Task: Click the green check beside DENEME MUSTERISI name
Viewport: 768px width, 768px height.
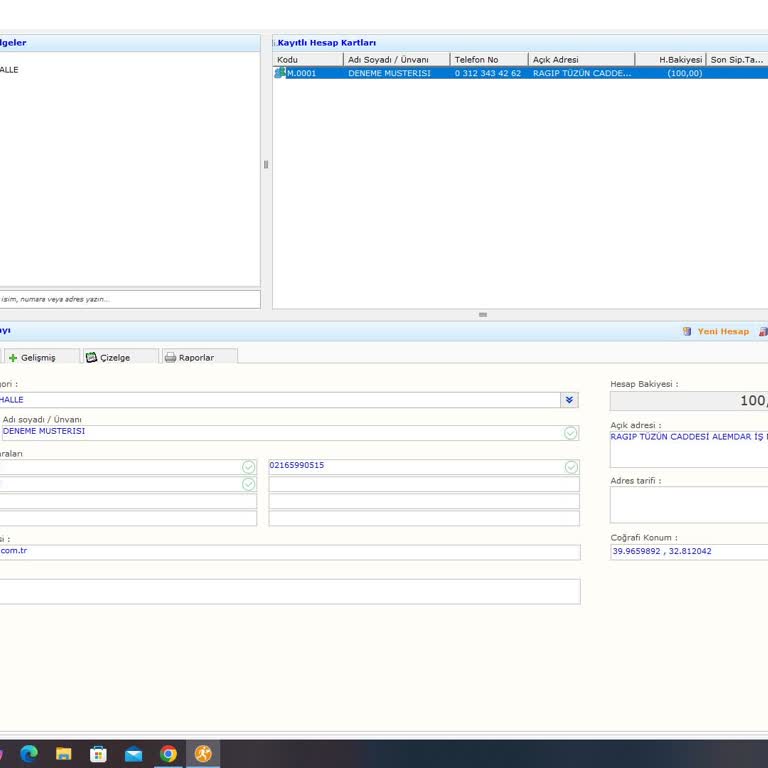Action: (570, 433)
